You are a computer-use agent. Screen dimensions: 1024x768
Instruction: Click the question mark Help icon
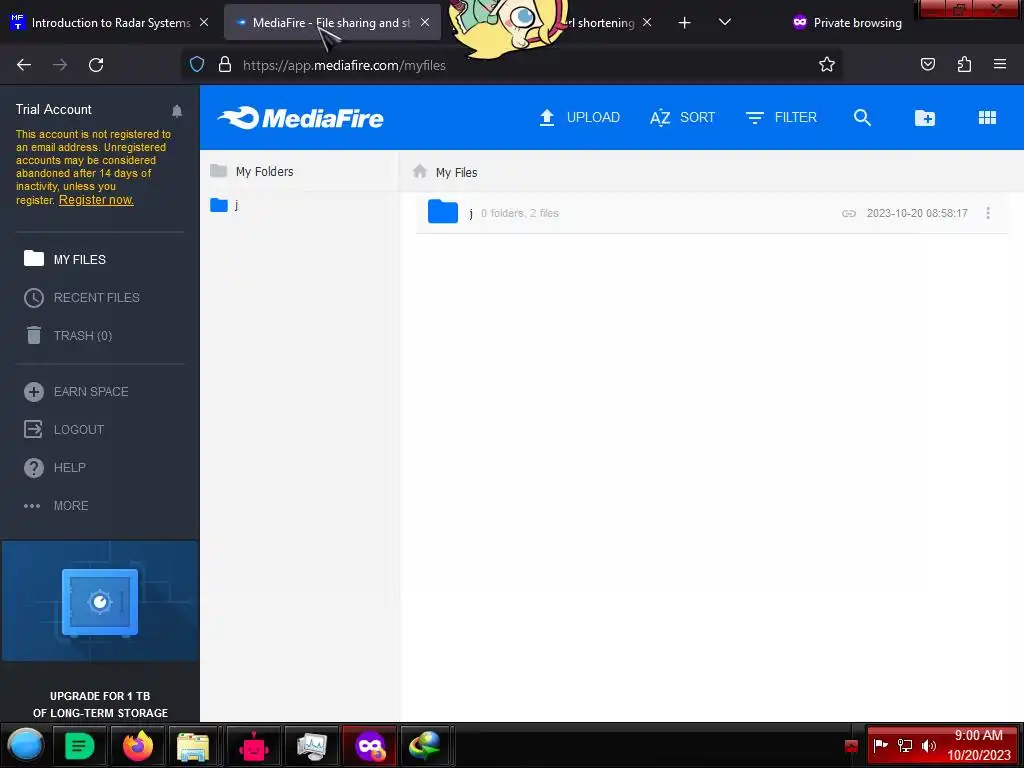(x=34, y=468)
